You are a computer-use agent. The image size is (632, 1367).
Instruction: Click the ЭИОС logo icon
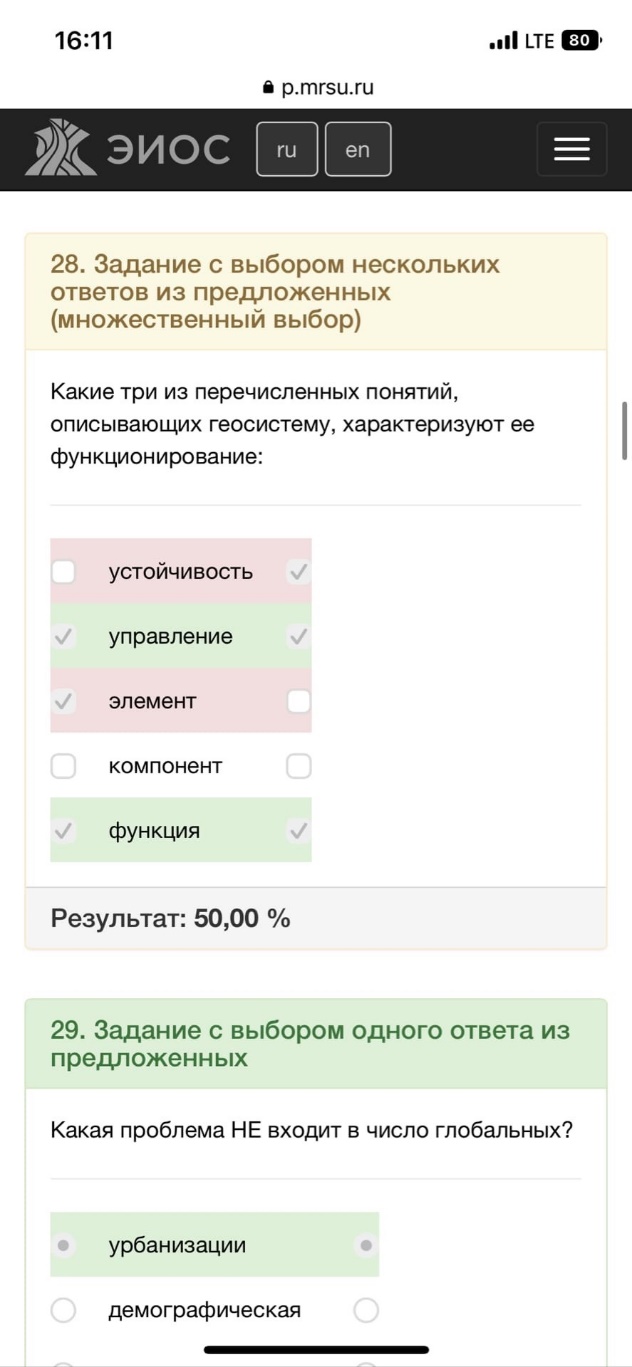61,149
